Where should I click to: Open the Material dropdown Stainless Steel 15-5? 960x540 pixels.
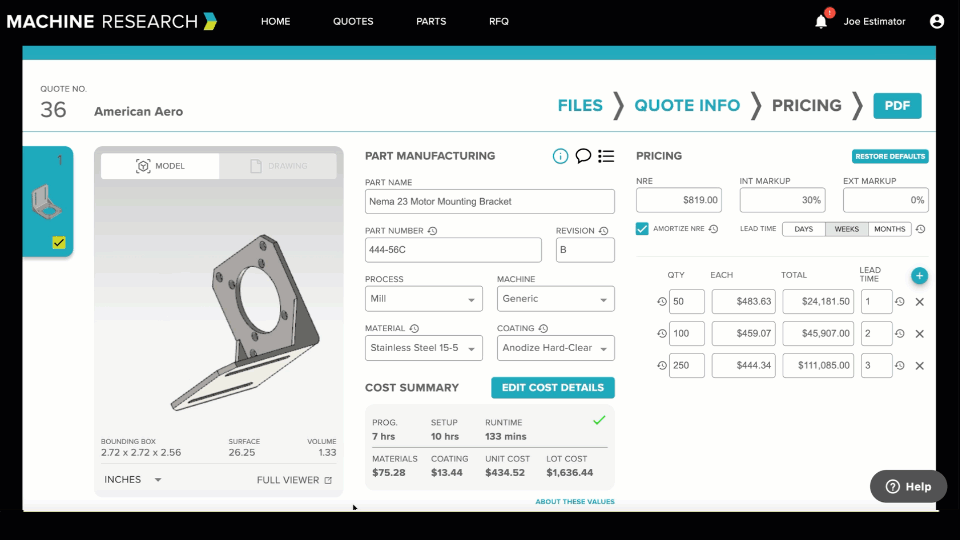click(424, 348)
